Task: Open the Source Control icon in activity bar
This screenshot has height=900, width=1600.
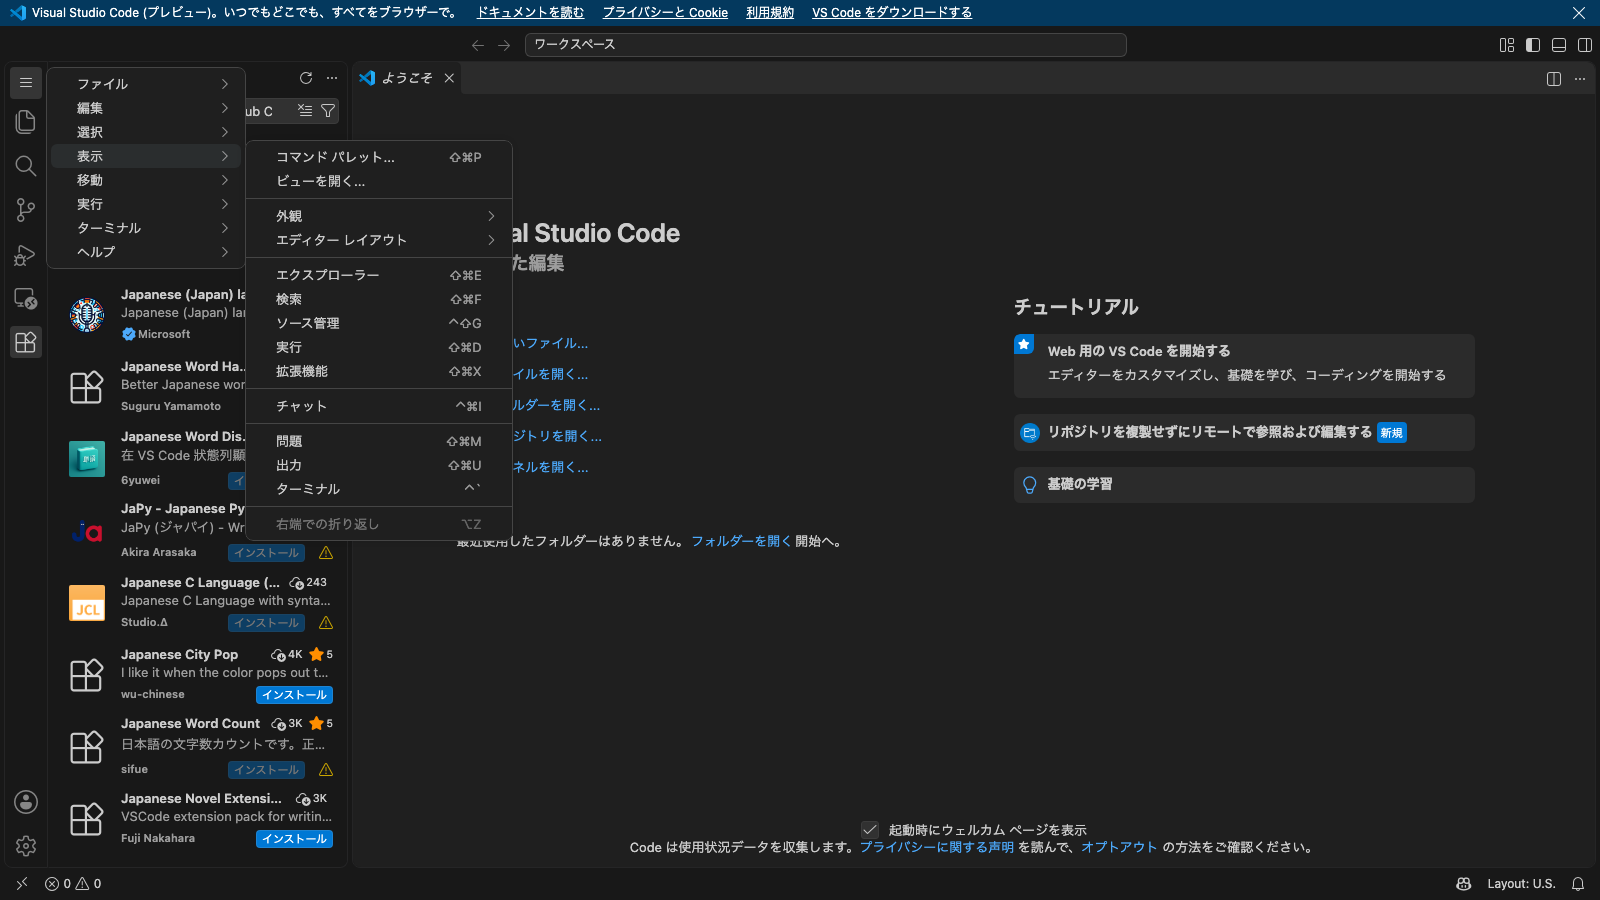Action: [26, 210]
